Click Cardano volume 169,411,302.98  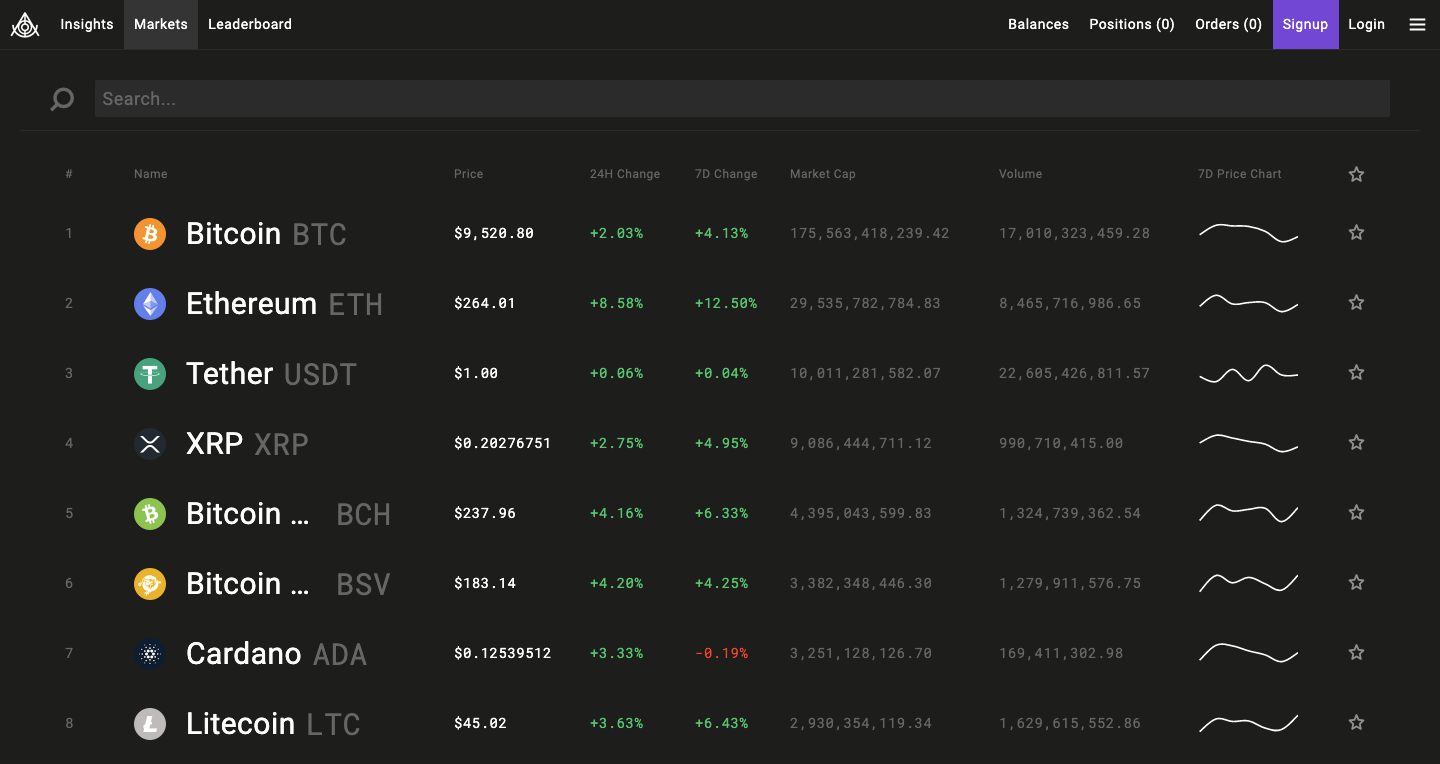click(x=1061, y=653)
